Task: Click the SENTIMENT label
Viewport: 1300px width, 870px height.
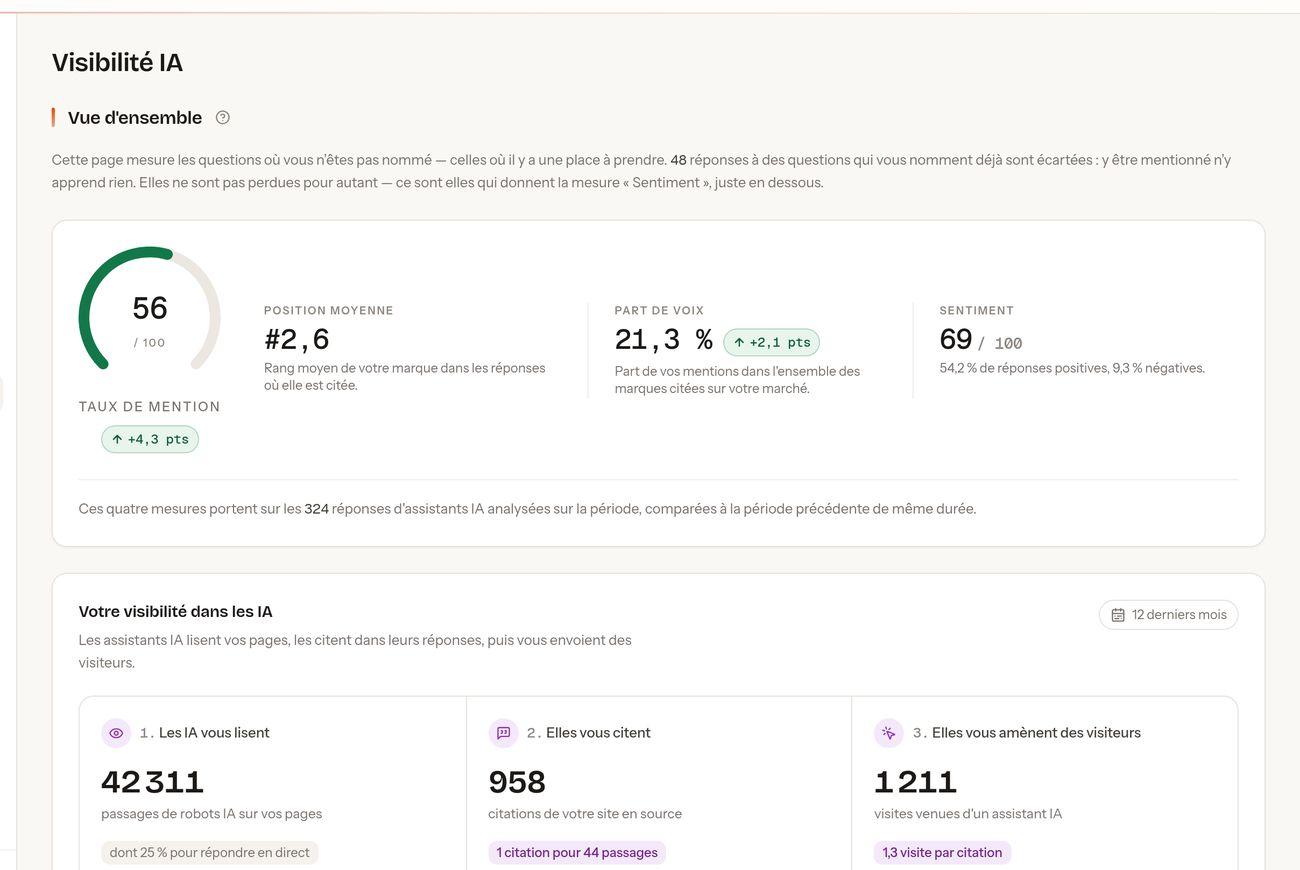Action: click(977, 311)
